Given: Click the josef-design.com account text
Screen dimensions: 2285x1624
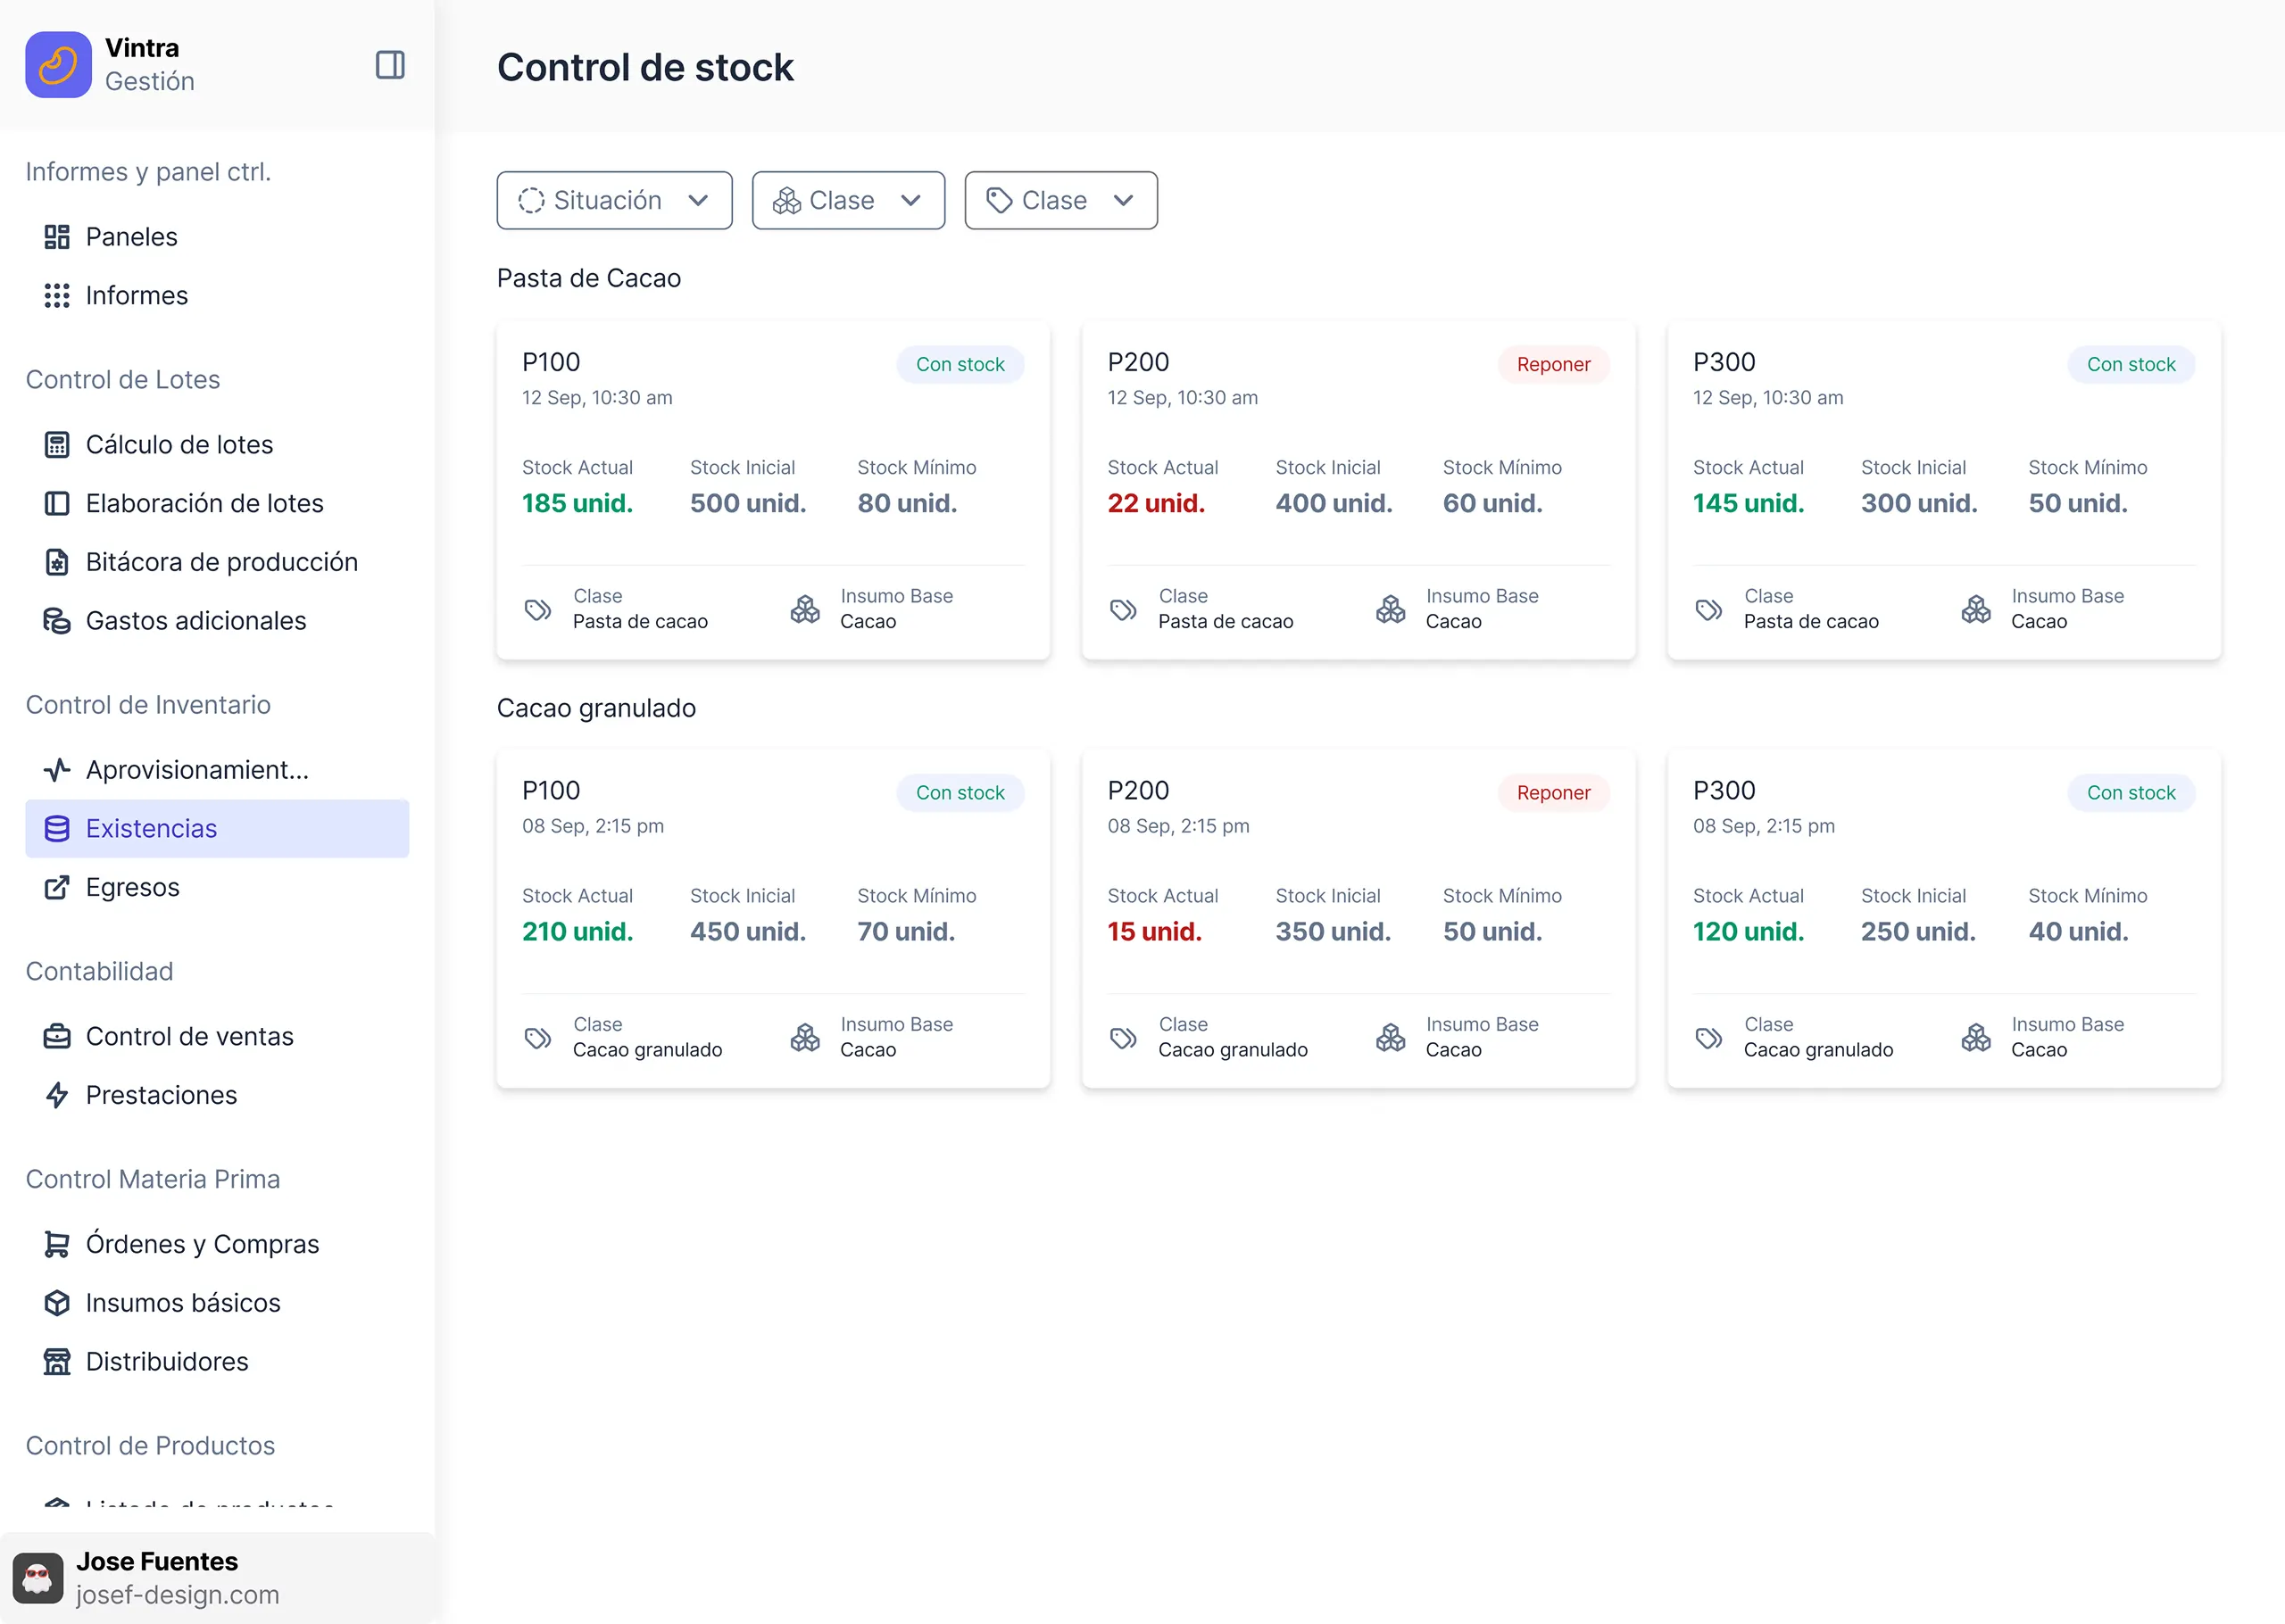Looking at the screenshot, I should tap(178, 1595).
